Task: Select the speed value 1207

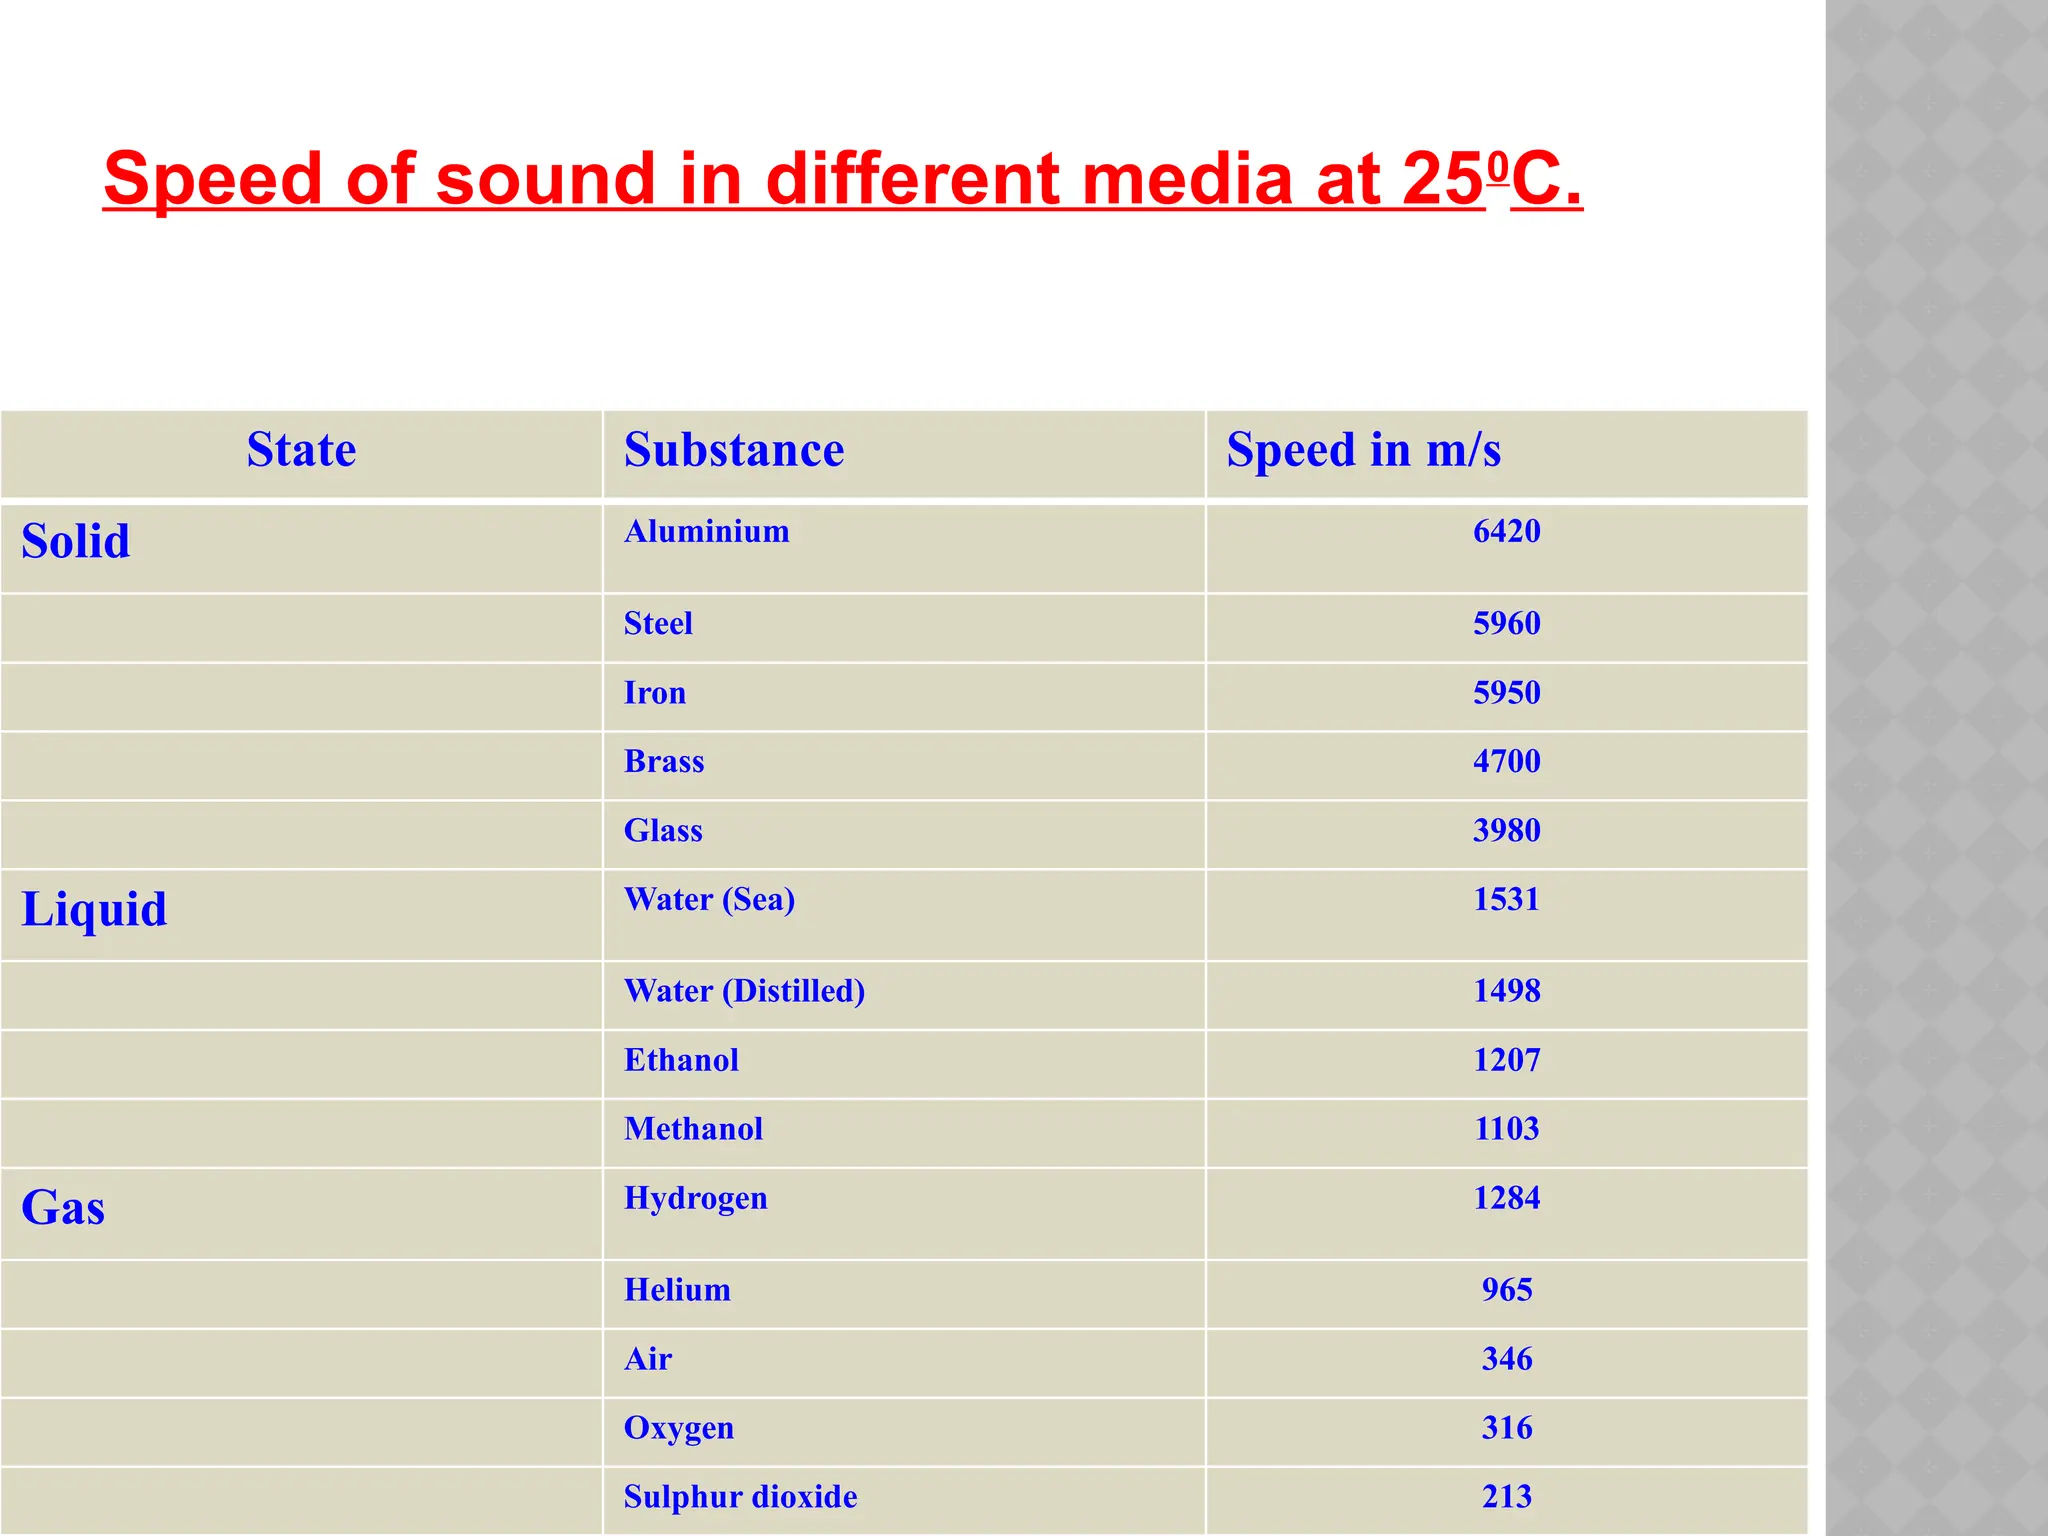Action: pos(1506,1060)
